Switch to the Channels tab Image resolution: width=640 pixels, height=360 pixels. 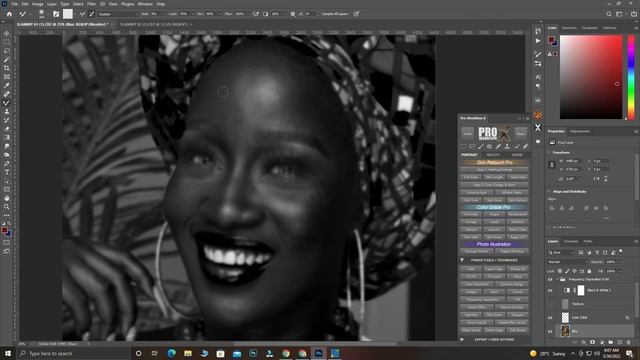pyautogui.click(x=571, y=242)
